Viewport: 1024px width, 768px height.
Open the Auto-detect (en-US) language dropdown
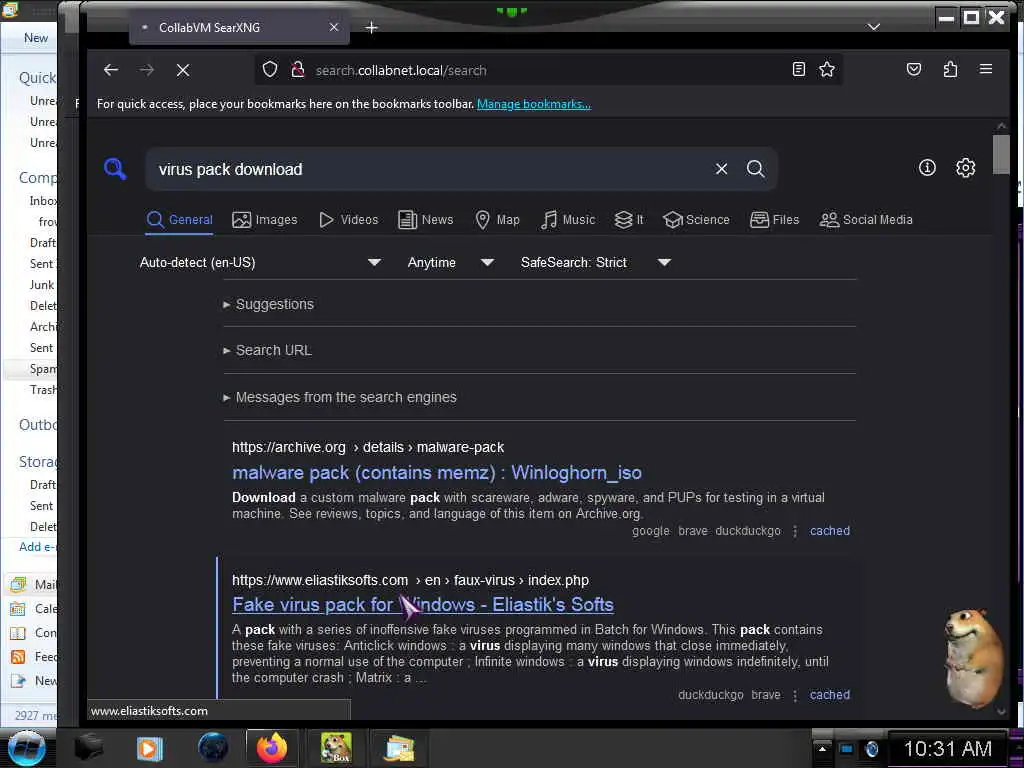point(261,263)
